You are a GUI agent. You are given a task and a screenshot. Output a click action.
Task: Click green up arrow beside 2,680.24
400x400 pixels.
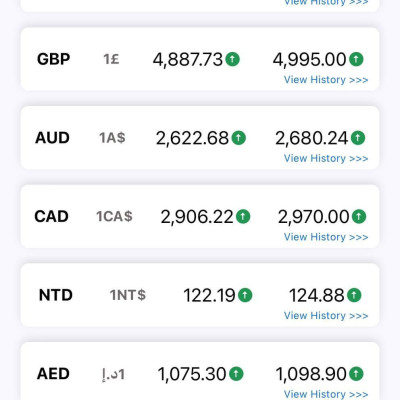[x=358, y=138]
